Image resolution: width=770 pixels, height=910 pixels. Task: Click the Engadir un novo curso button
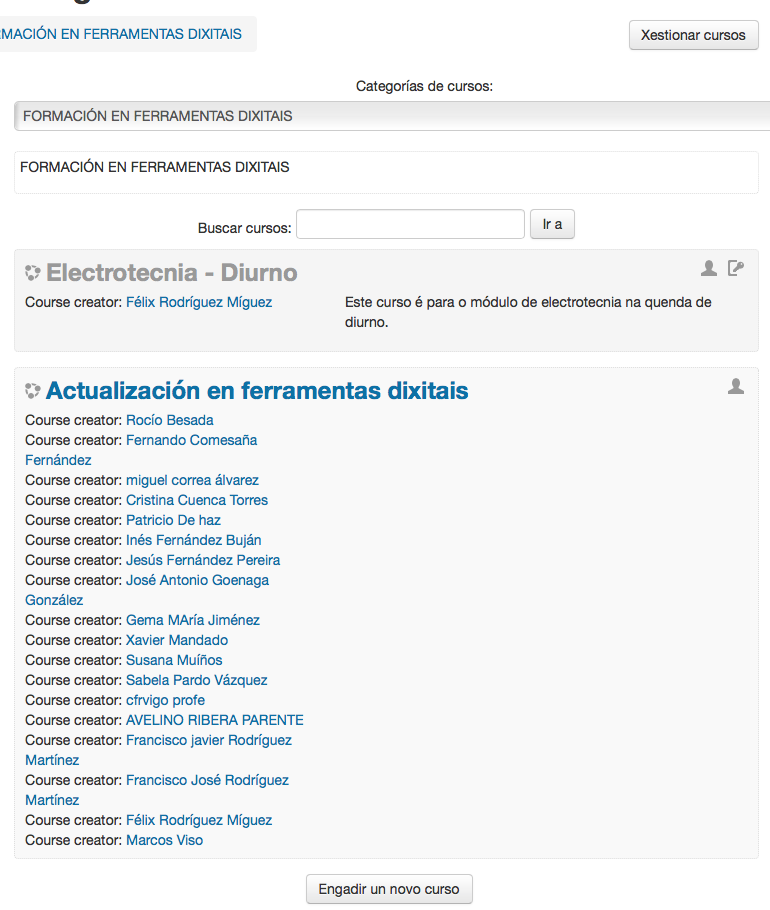point(389,889)
